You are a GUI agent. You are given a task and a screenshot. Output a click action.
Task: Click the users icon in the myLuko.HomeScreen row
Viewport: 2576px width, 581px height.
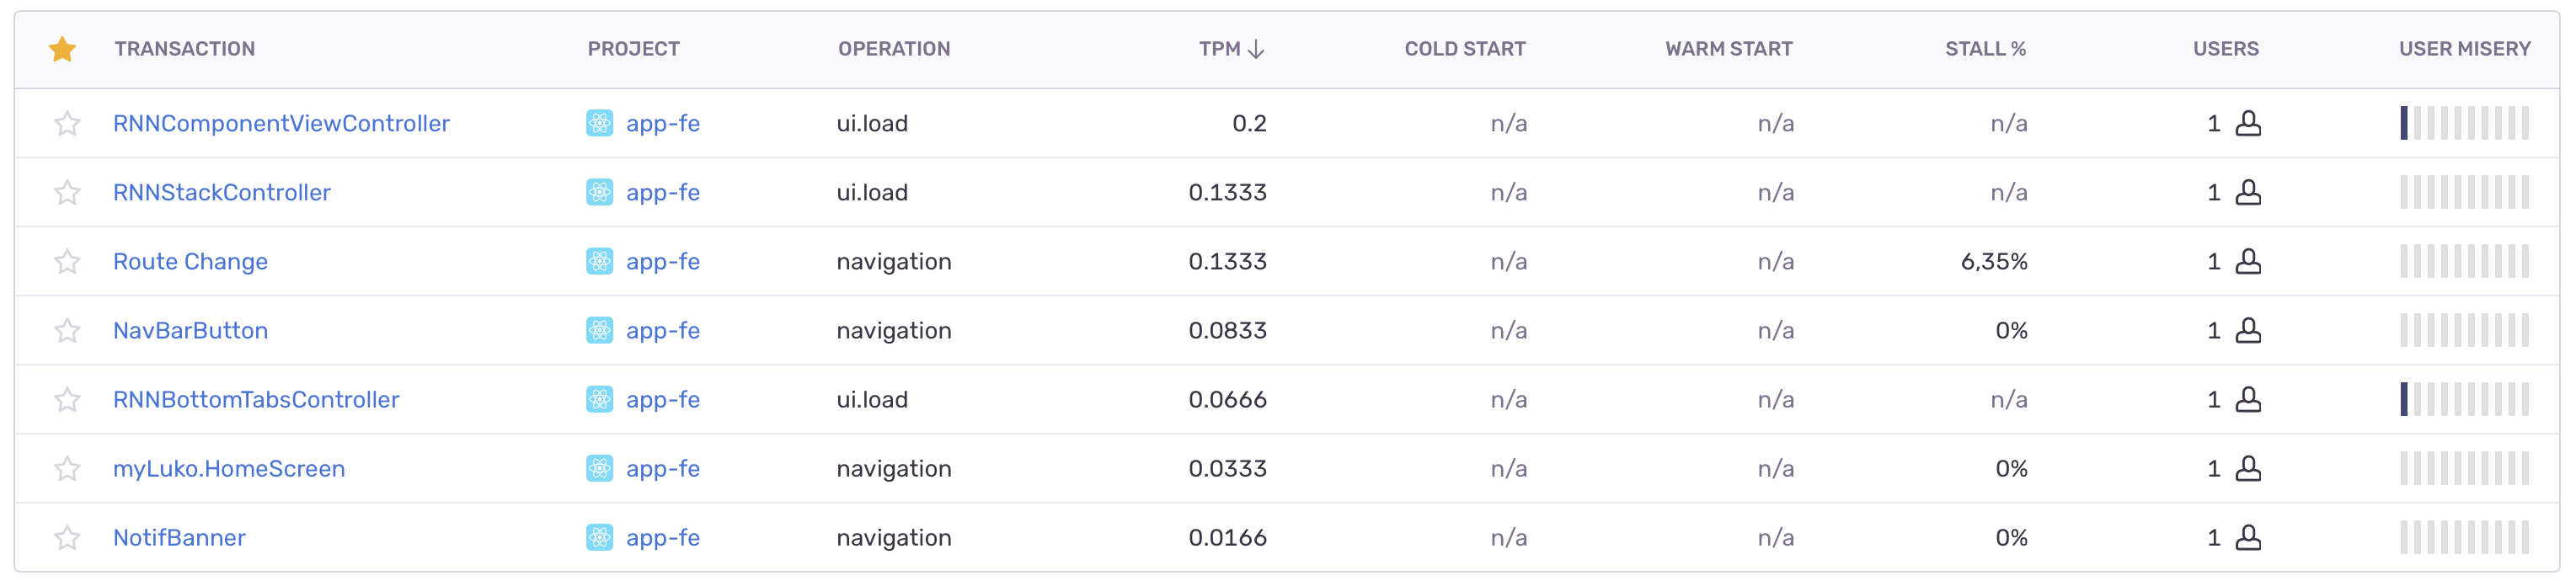[2253, 468]
